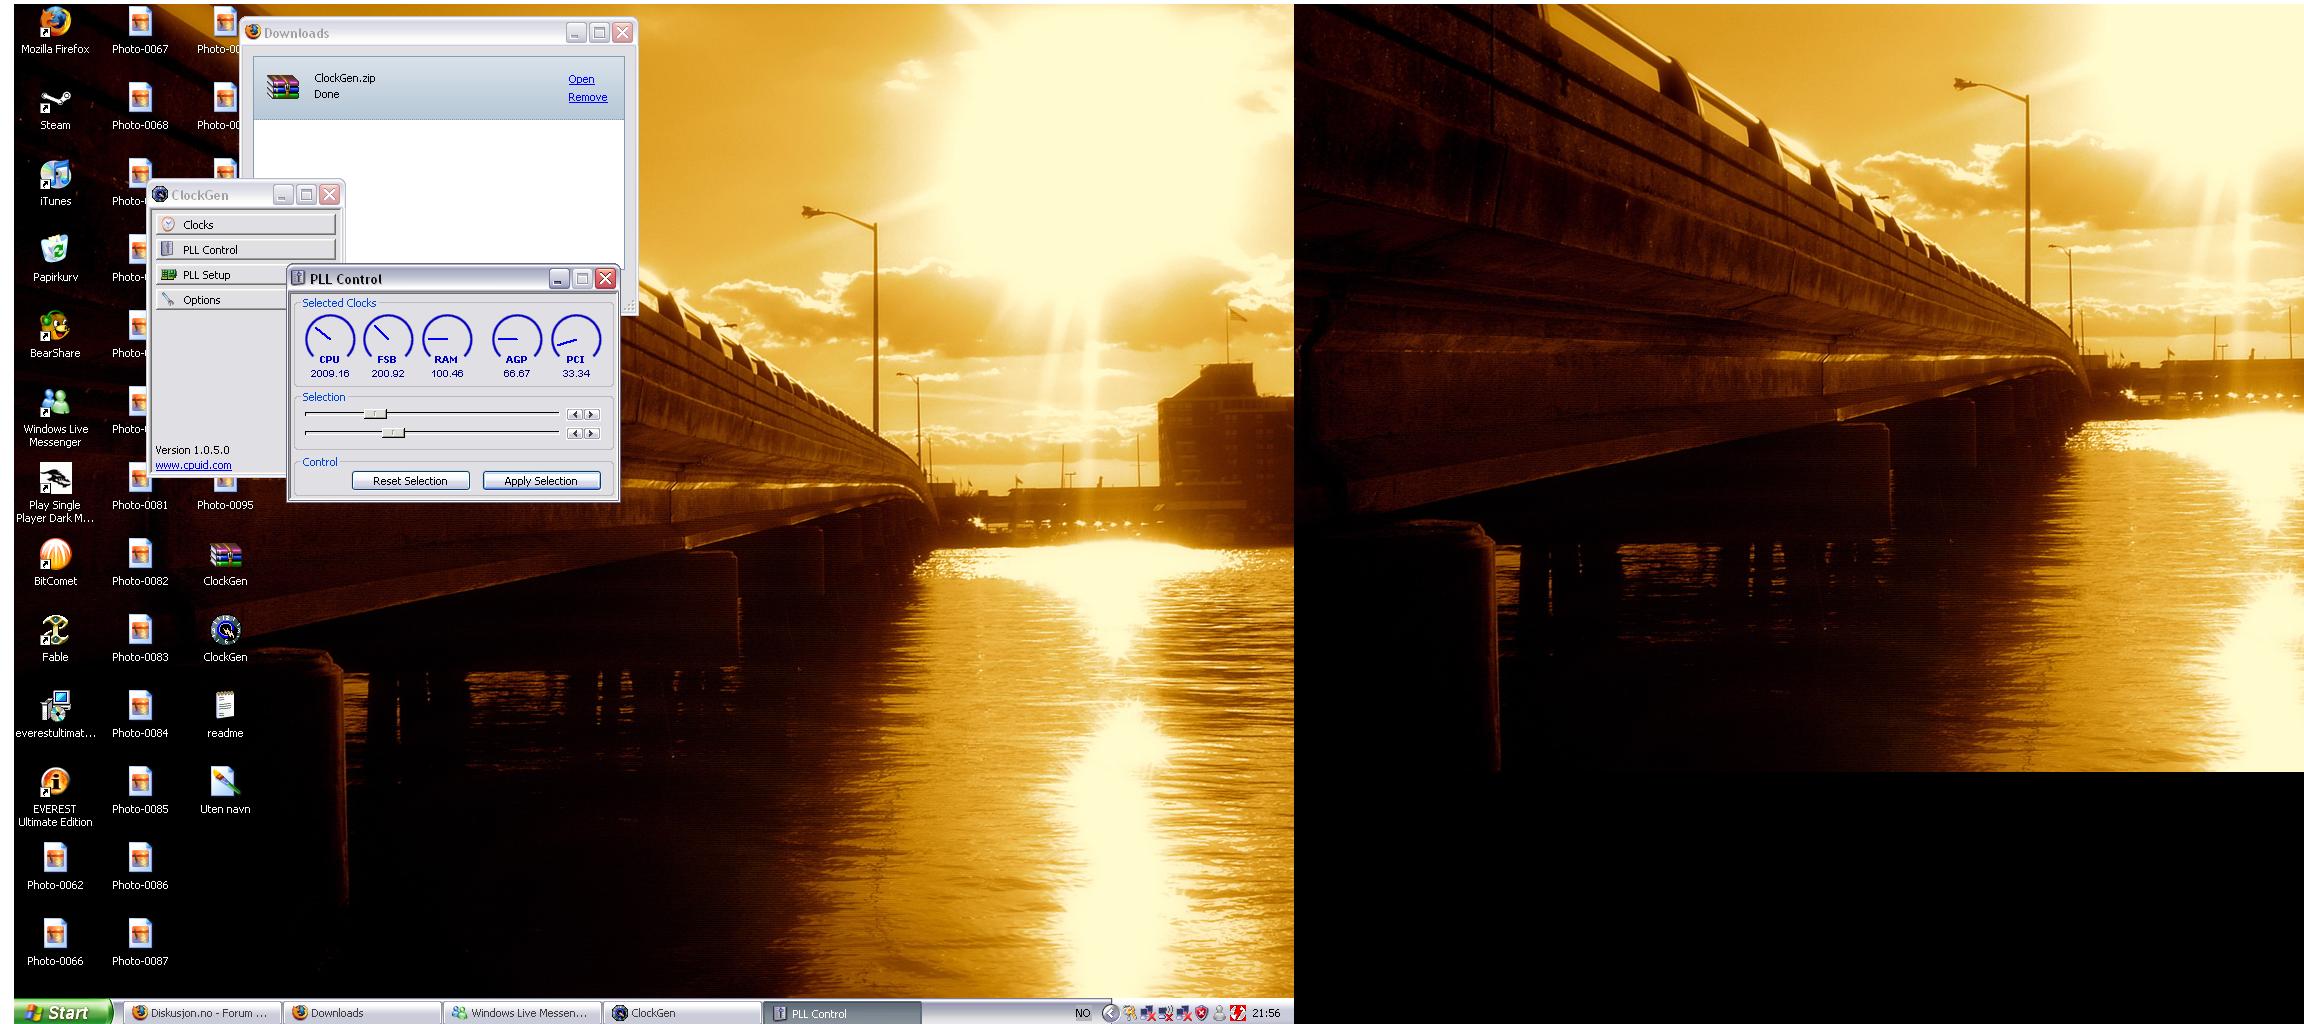Switch to PLL Control taskbar button
The image size is (2304, 1024).
[842, 1013]
